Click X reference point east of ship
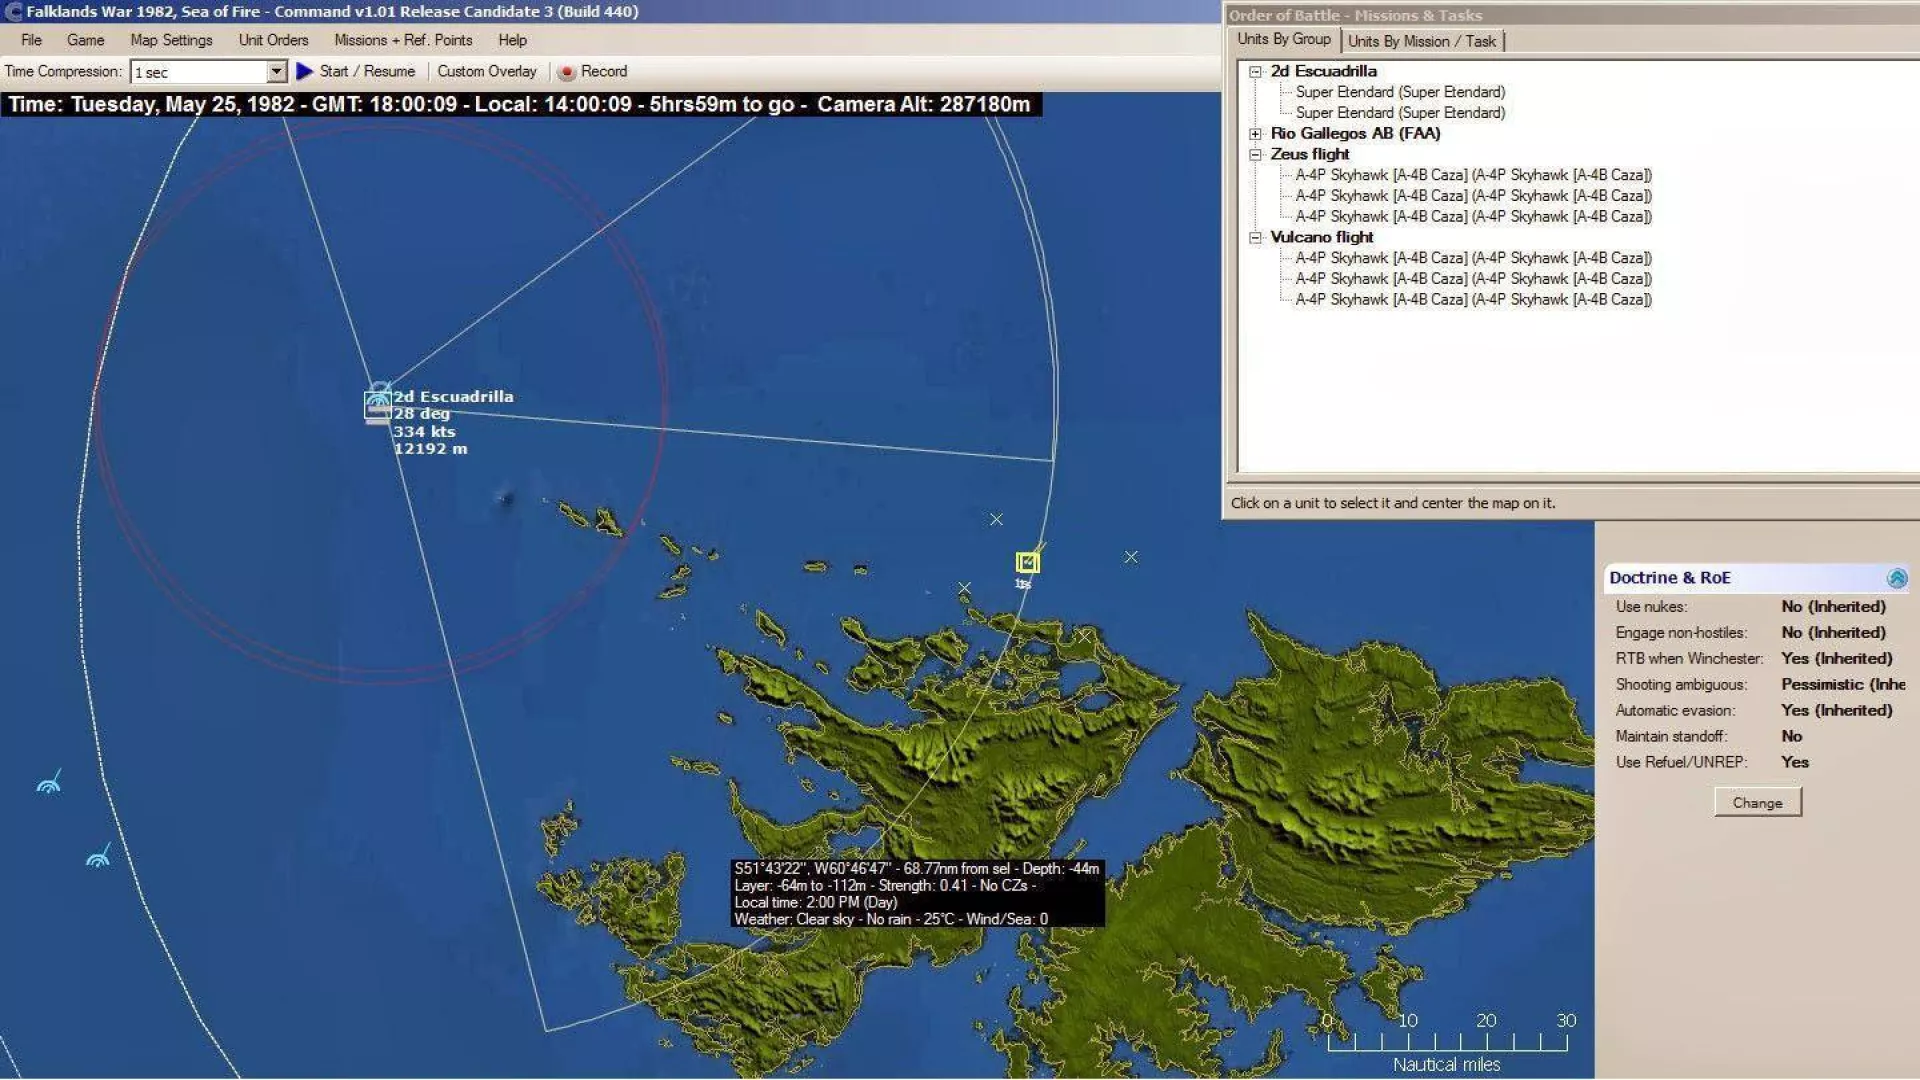The width and height of the screenshot is (1920, 1080). tap(1131, 557)
